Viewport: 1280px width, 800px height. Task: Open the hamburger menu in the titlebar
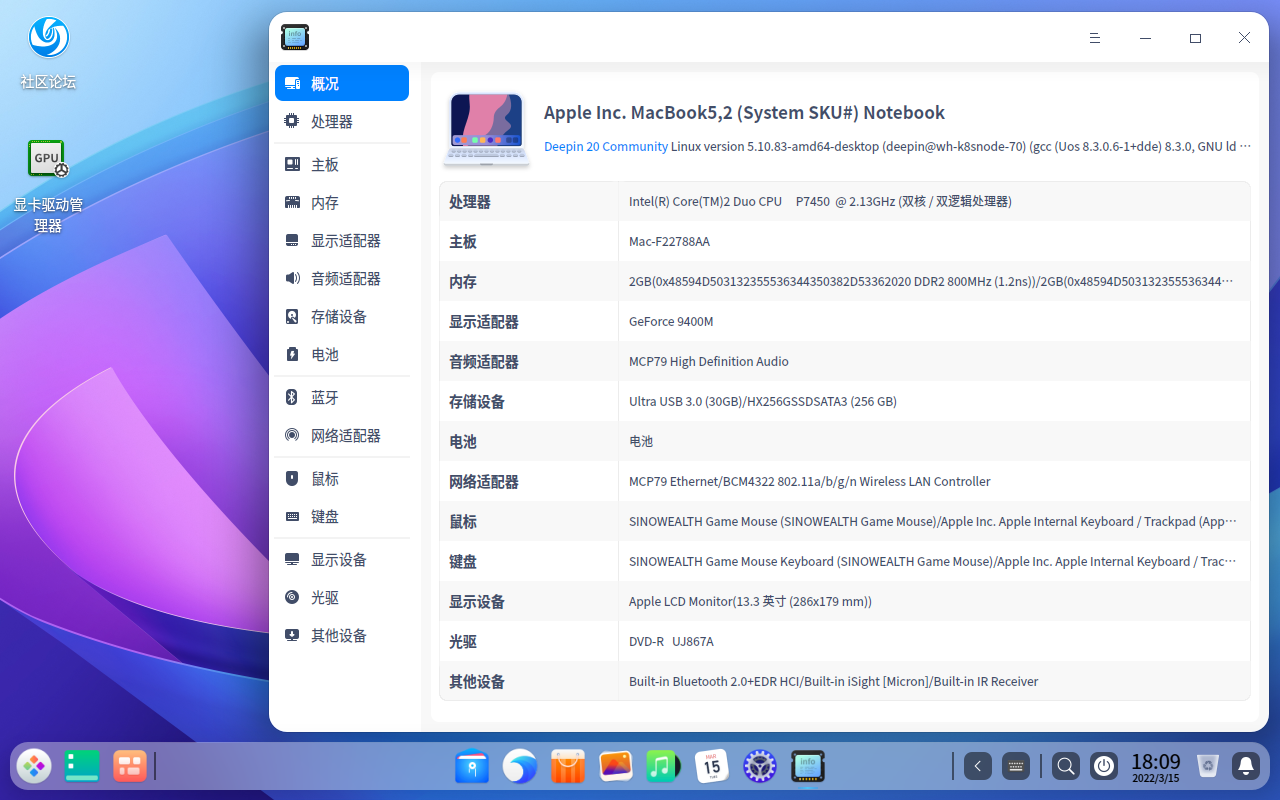pos(1095,38)
